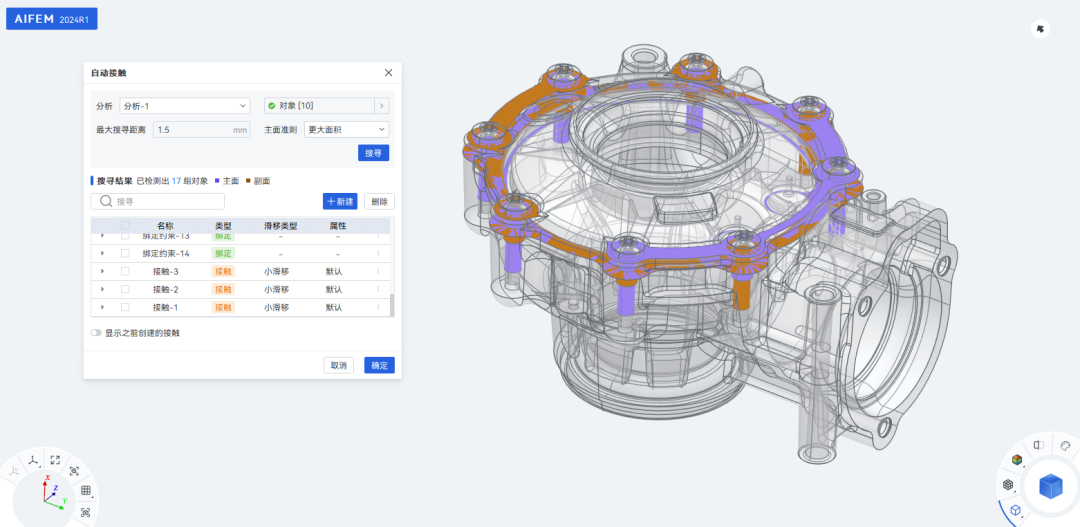
Task: Expand the 绑定约束-14 row
Action: click(x=102, y=254)
